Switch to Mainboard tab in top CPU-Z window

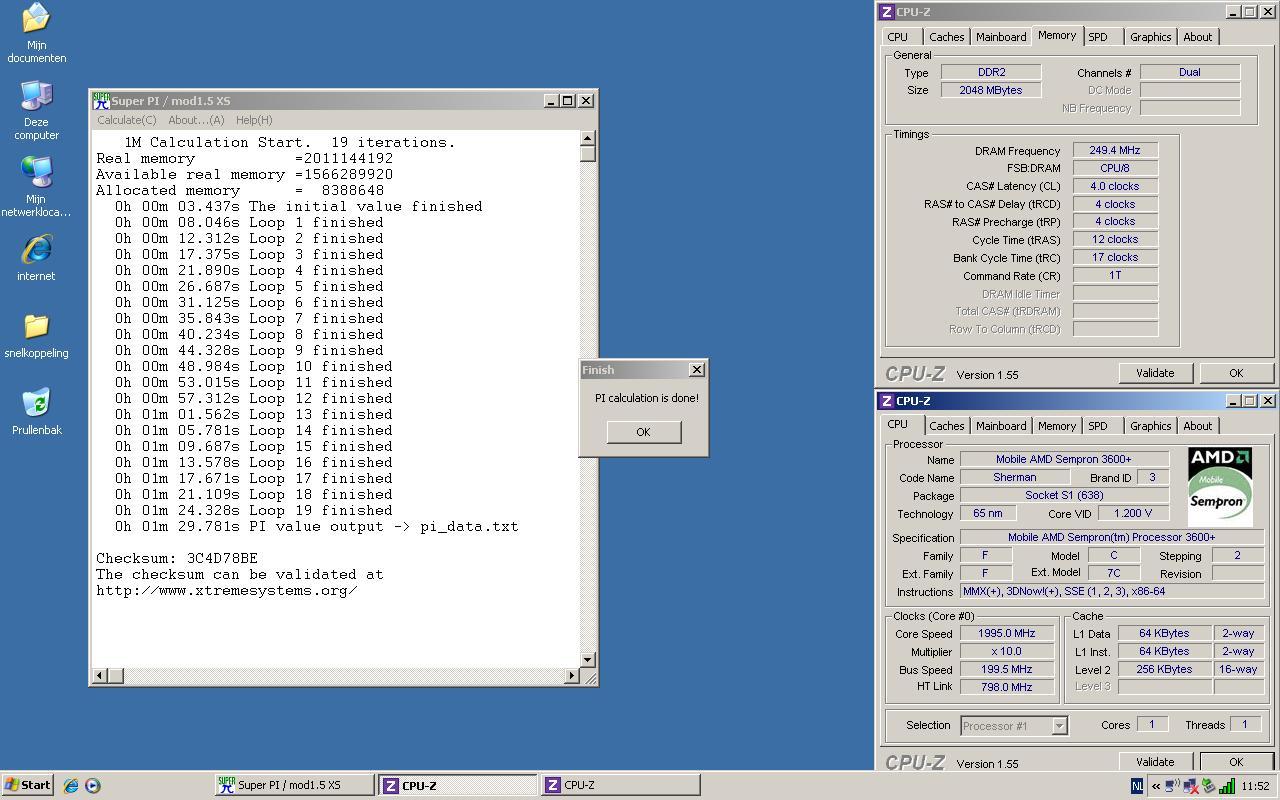pyautogui.click(x=1001, y=37)
